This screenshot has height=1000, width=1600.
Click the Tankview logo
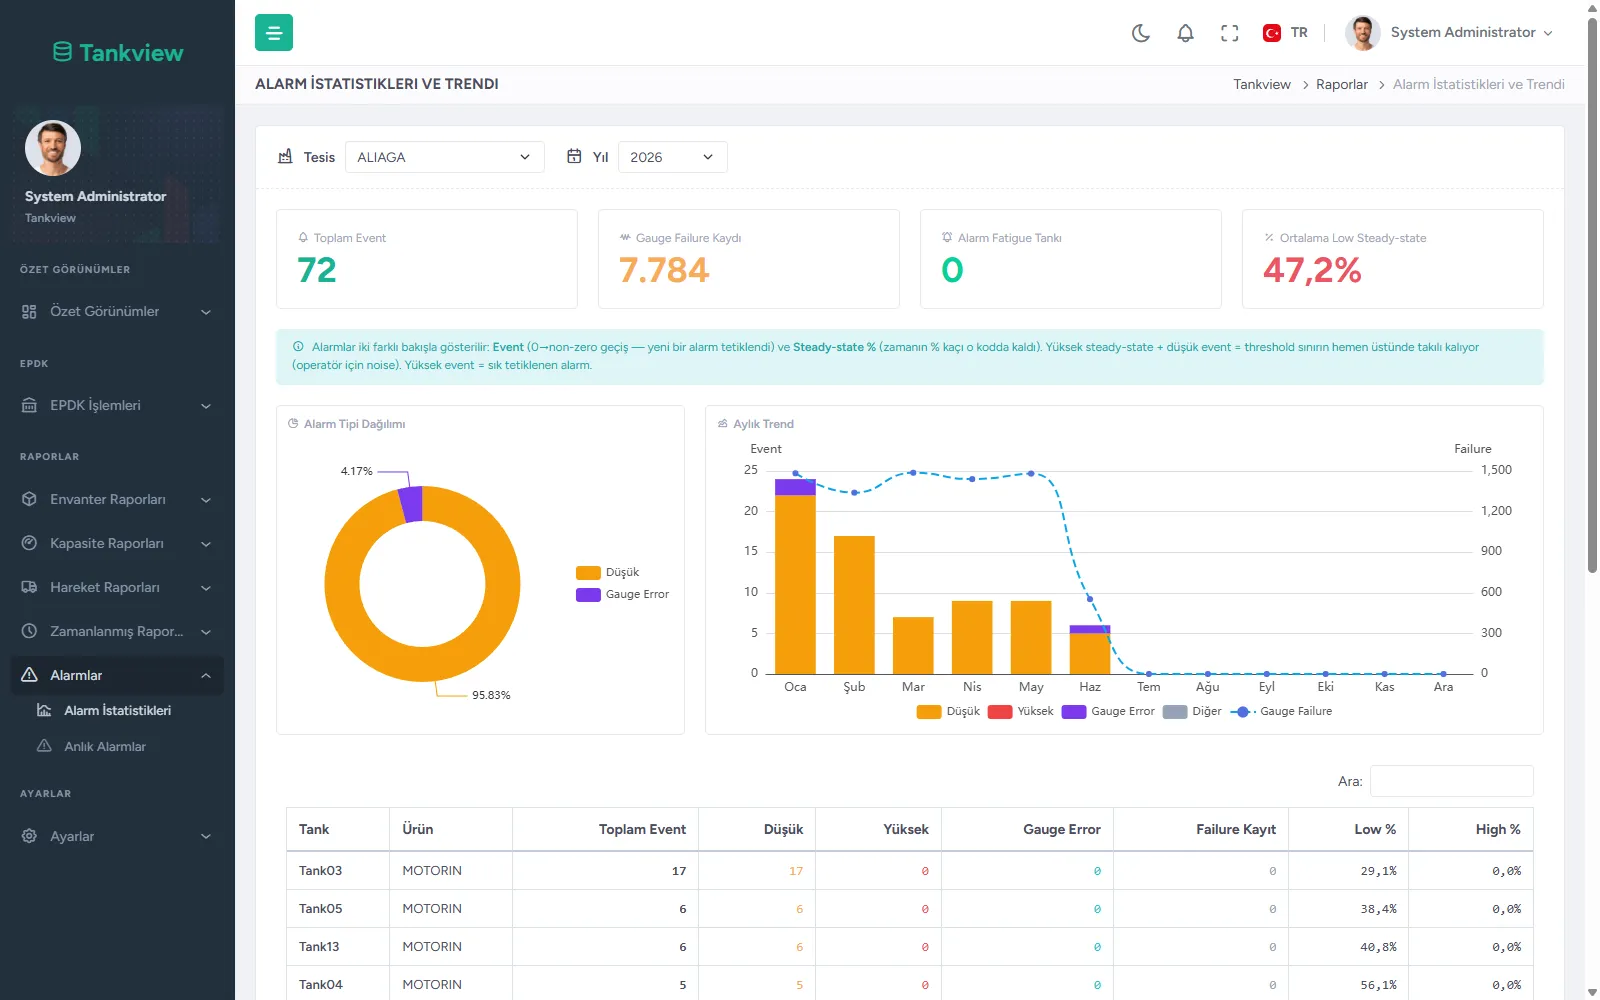(118, 52)
